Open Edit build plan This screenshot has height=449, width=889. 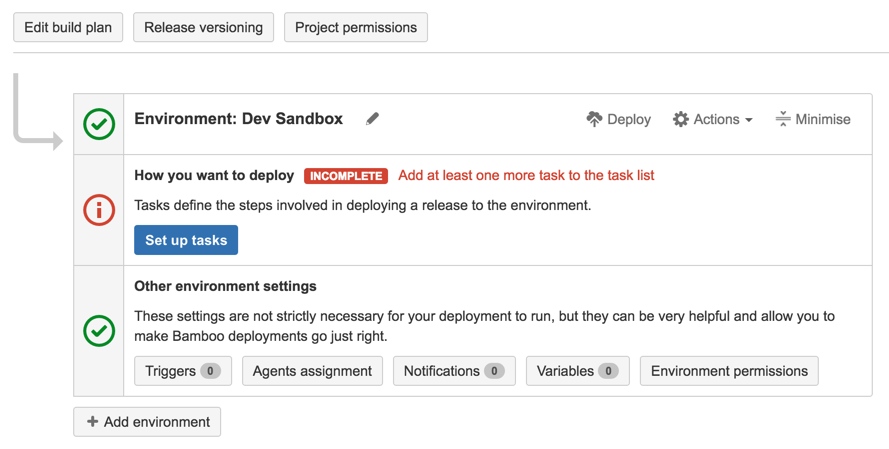click(x=68, y=27)
